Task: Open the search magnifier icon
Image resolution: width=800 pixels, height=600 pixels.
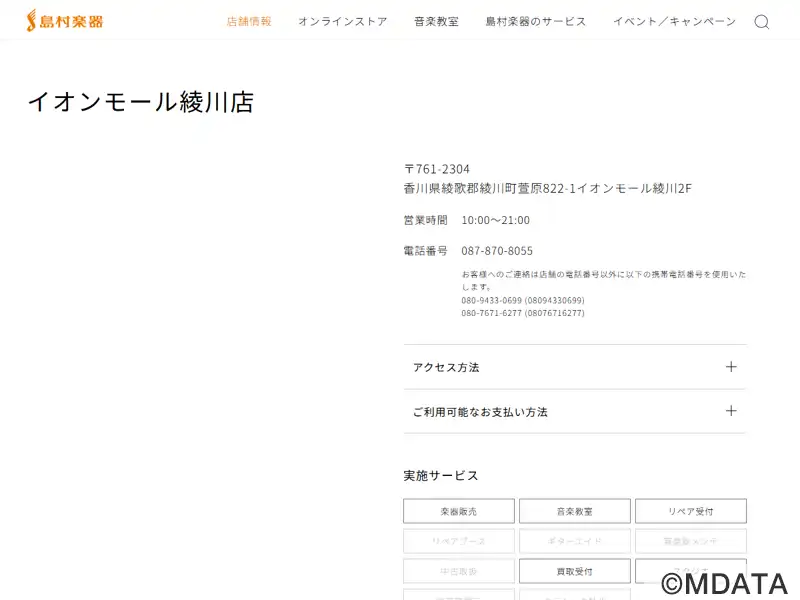Action: 762,22
